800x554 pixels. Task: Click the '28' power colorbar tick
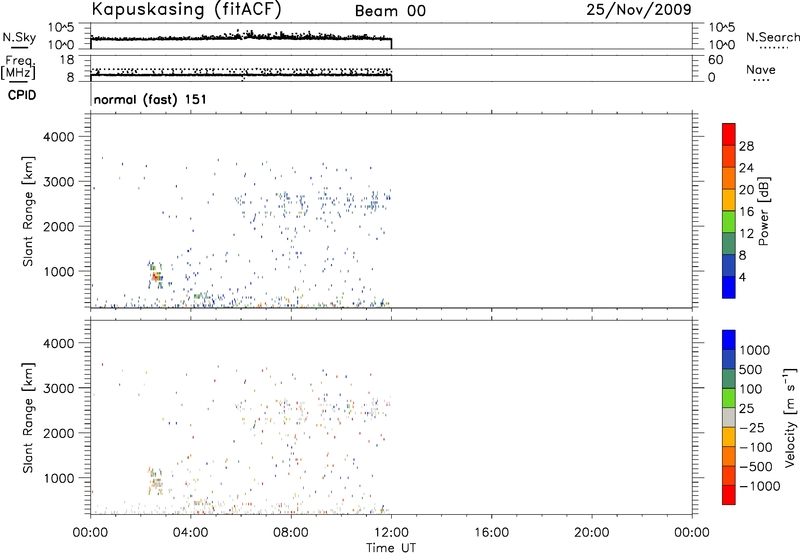746,146
